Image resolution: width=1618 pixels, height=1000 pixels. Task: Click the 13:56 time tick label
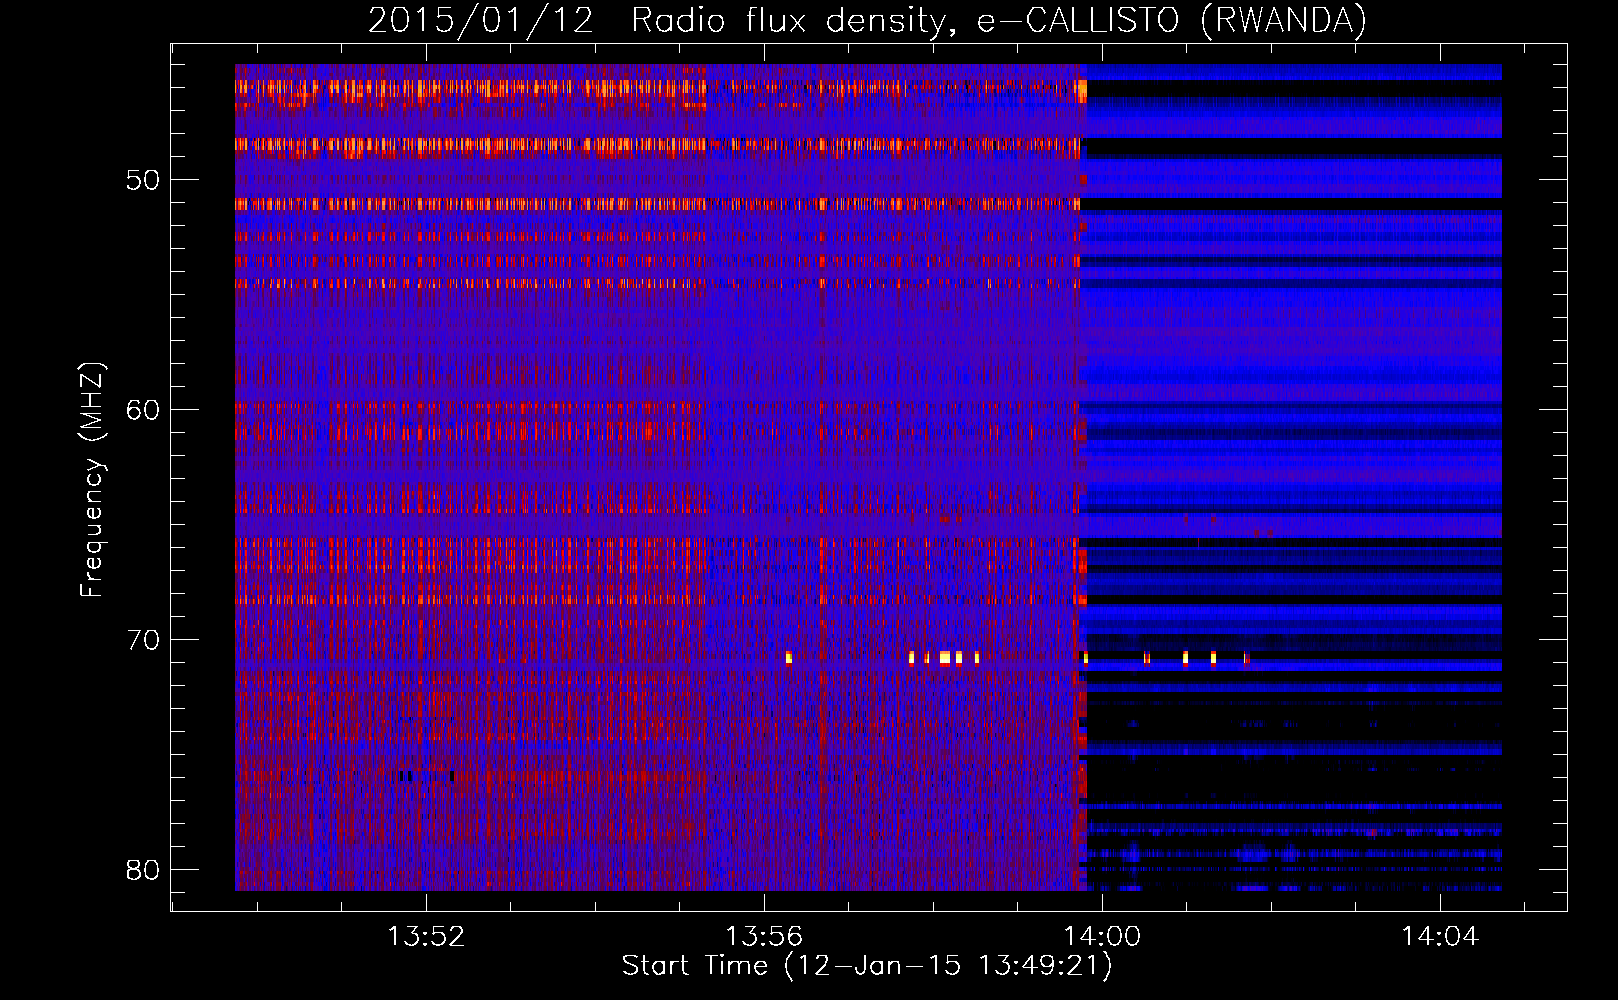click(x=764, y=937)
